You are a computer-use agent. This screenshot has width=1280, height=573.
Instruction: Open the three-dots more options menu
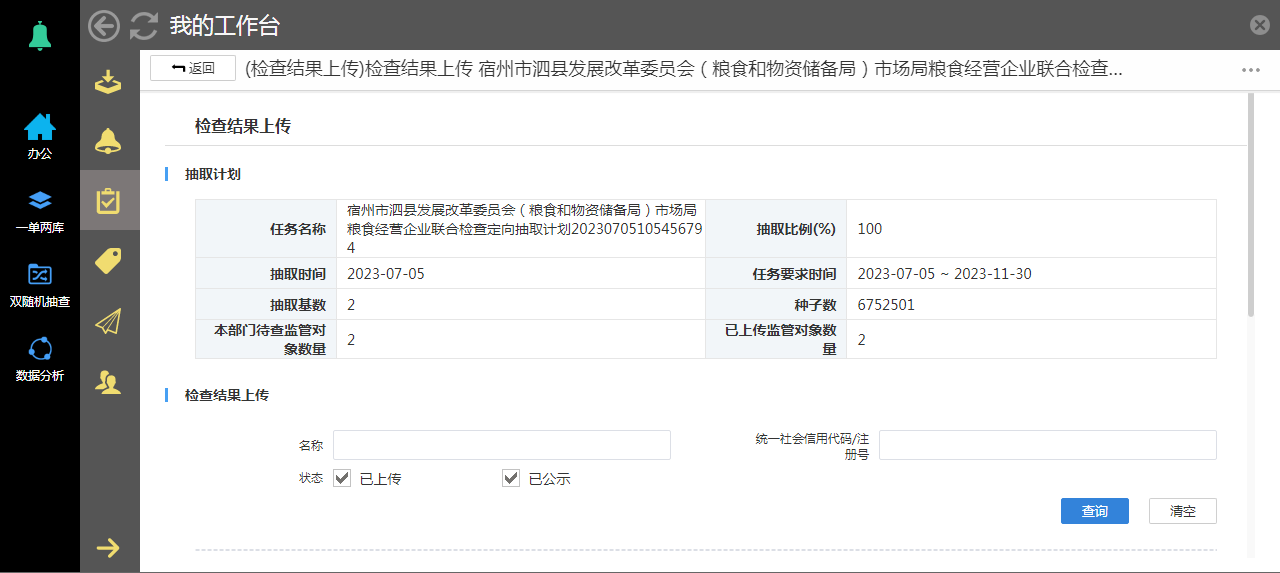coord(1250,70)
